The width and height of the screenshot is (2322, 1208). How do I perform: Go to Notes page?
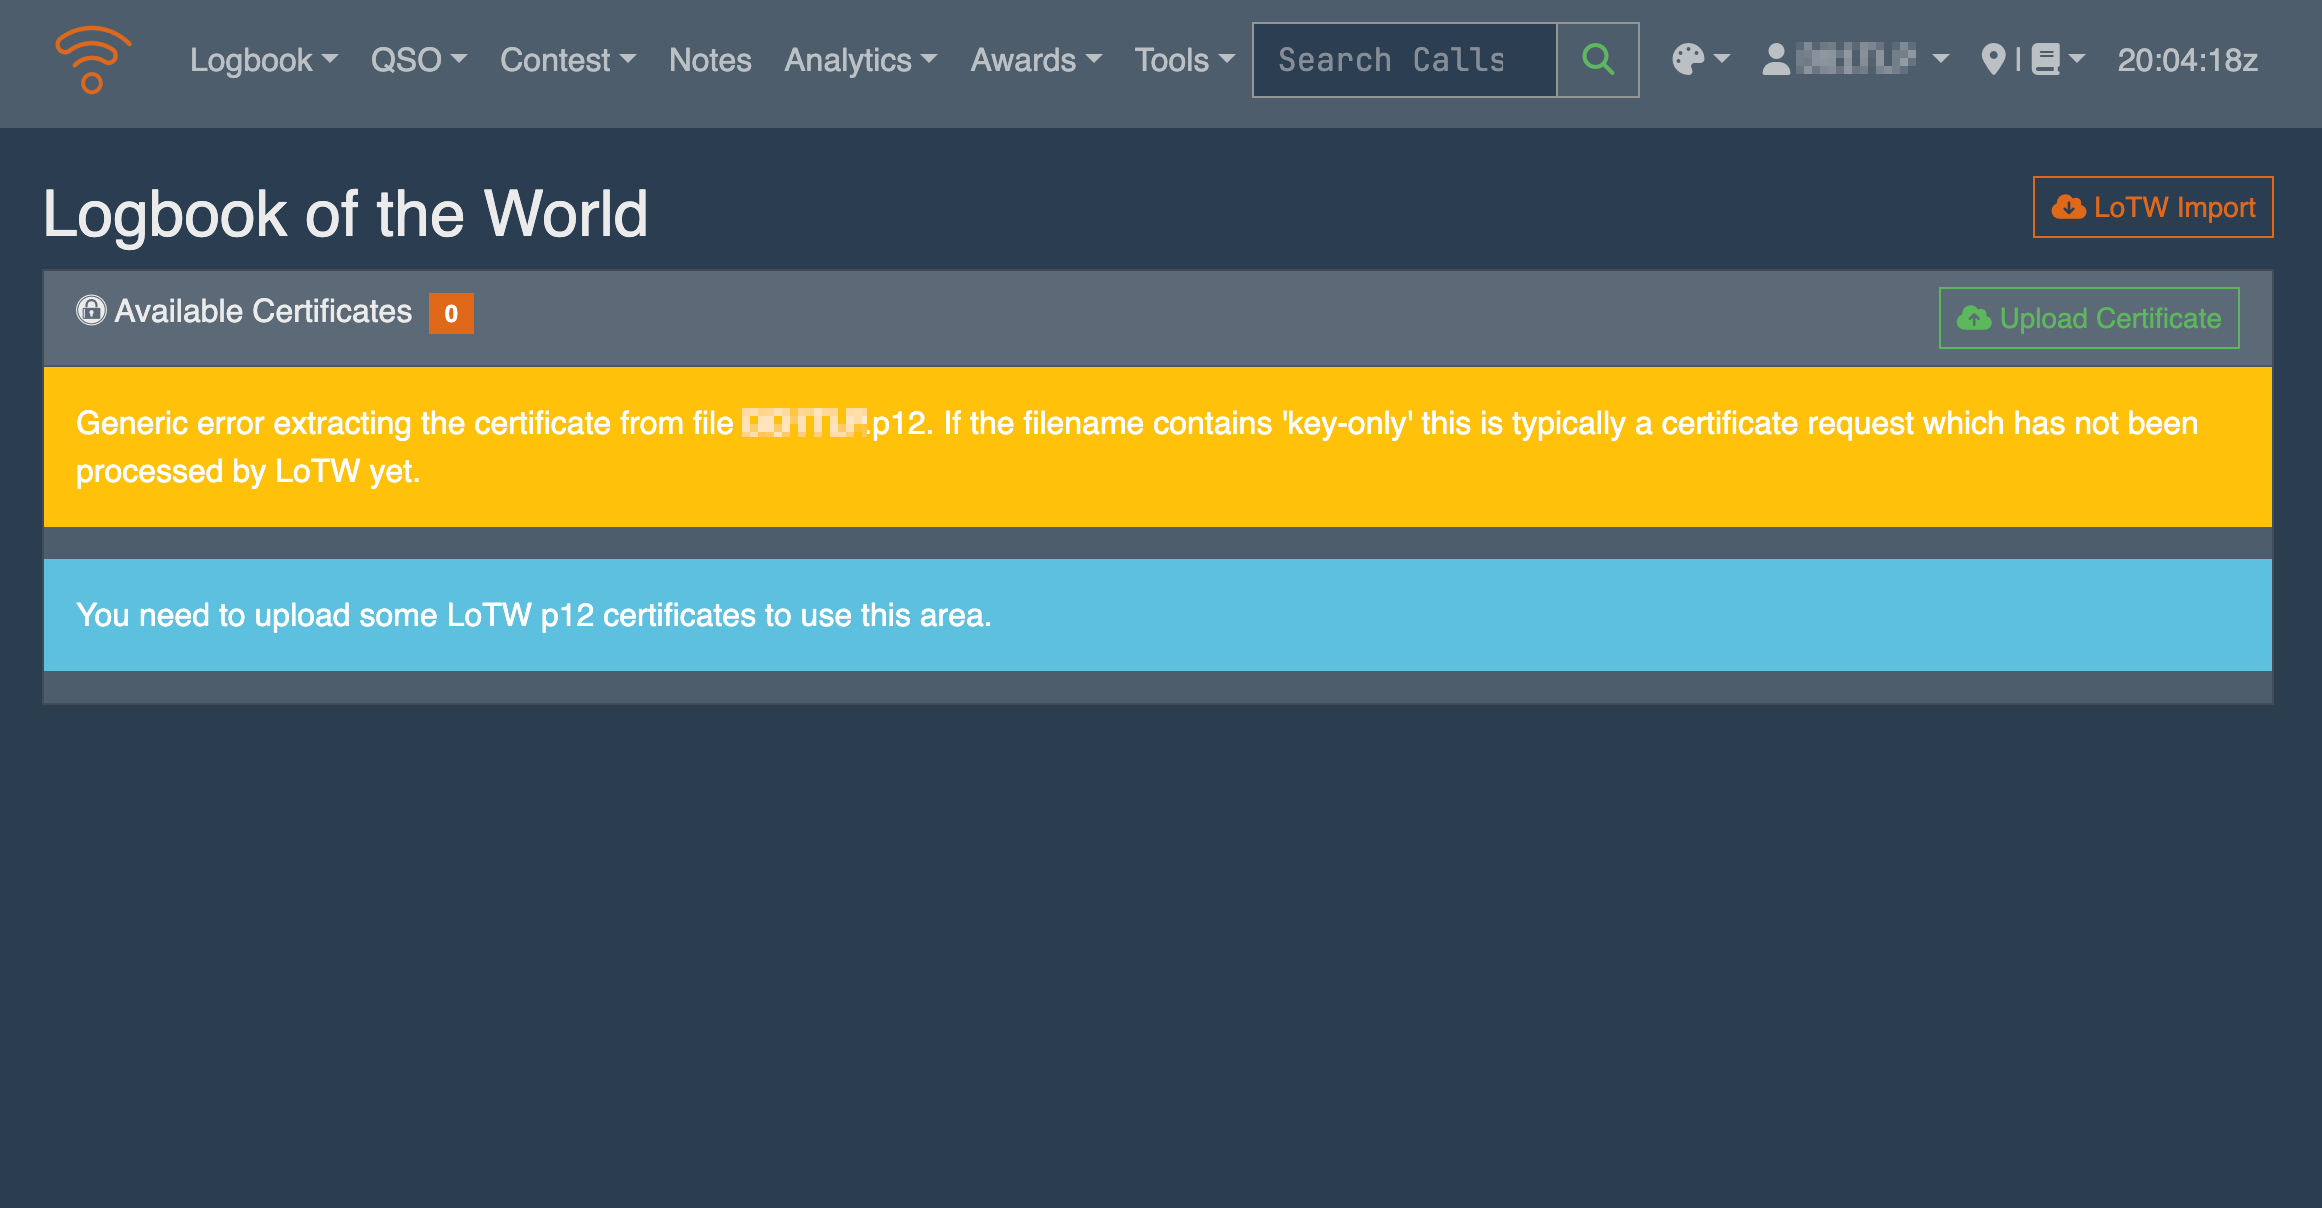coord(710,60)
